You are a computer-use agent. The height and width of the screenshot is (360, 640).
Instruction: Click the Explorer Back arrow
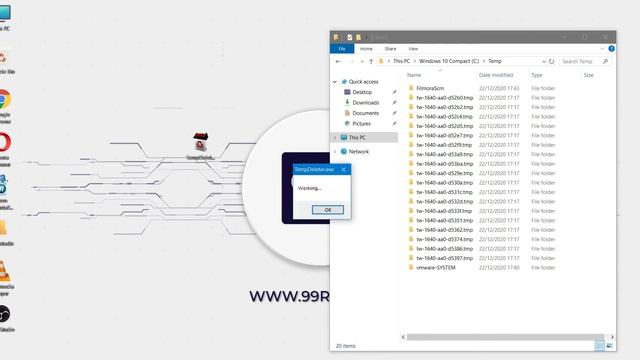tap(338, 61)
